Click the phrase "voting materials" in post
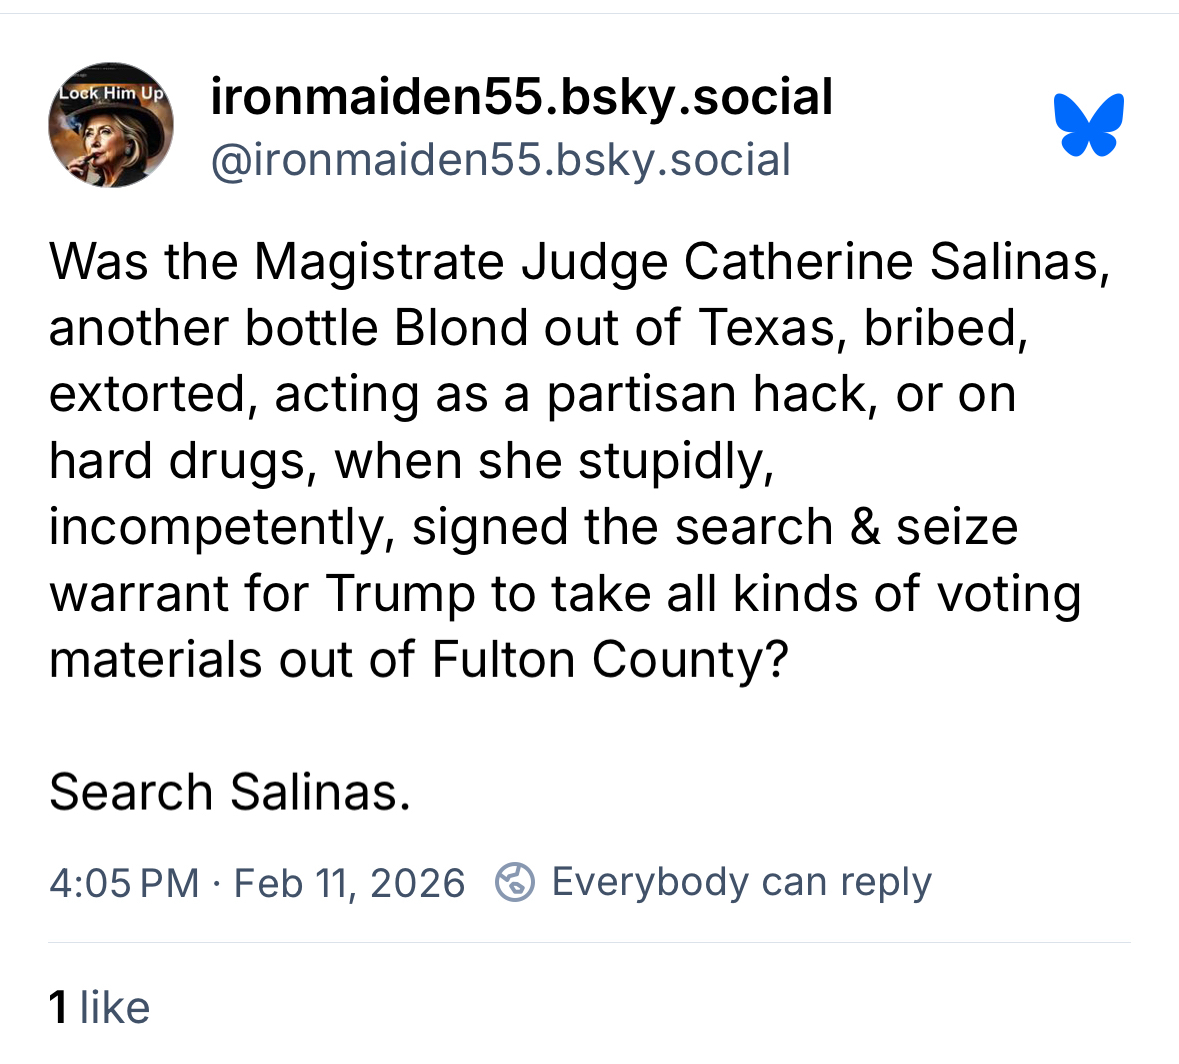The height and width of the screenshot is (1064, 1179). 1008,593
